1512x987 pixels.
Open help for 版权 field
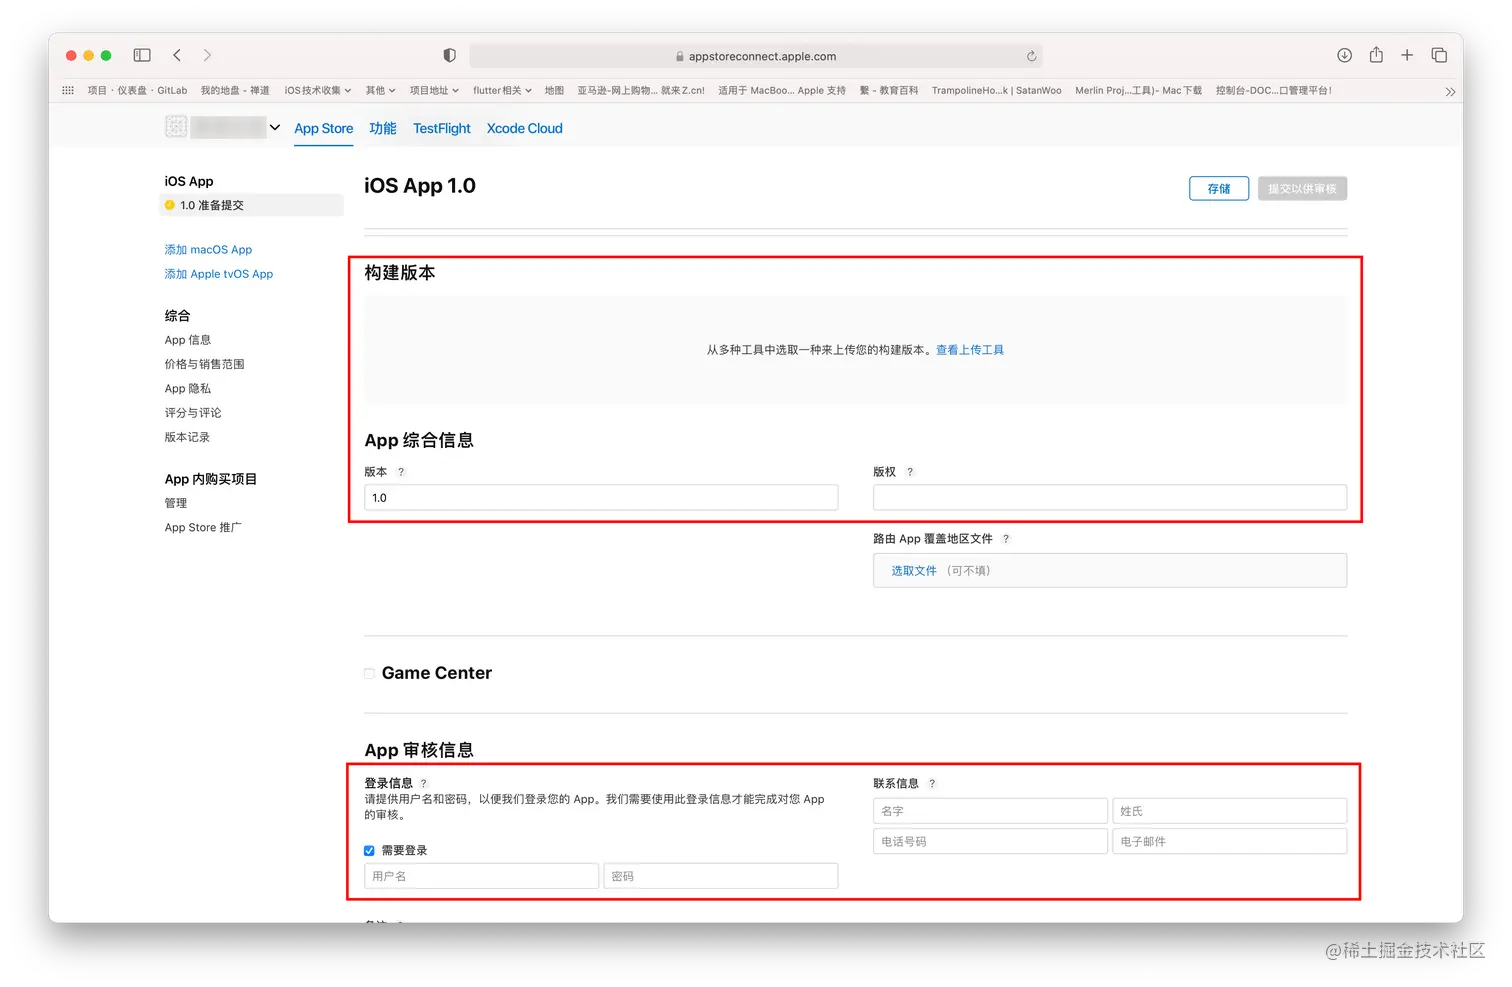click(x=910, y=472)
